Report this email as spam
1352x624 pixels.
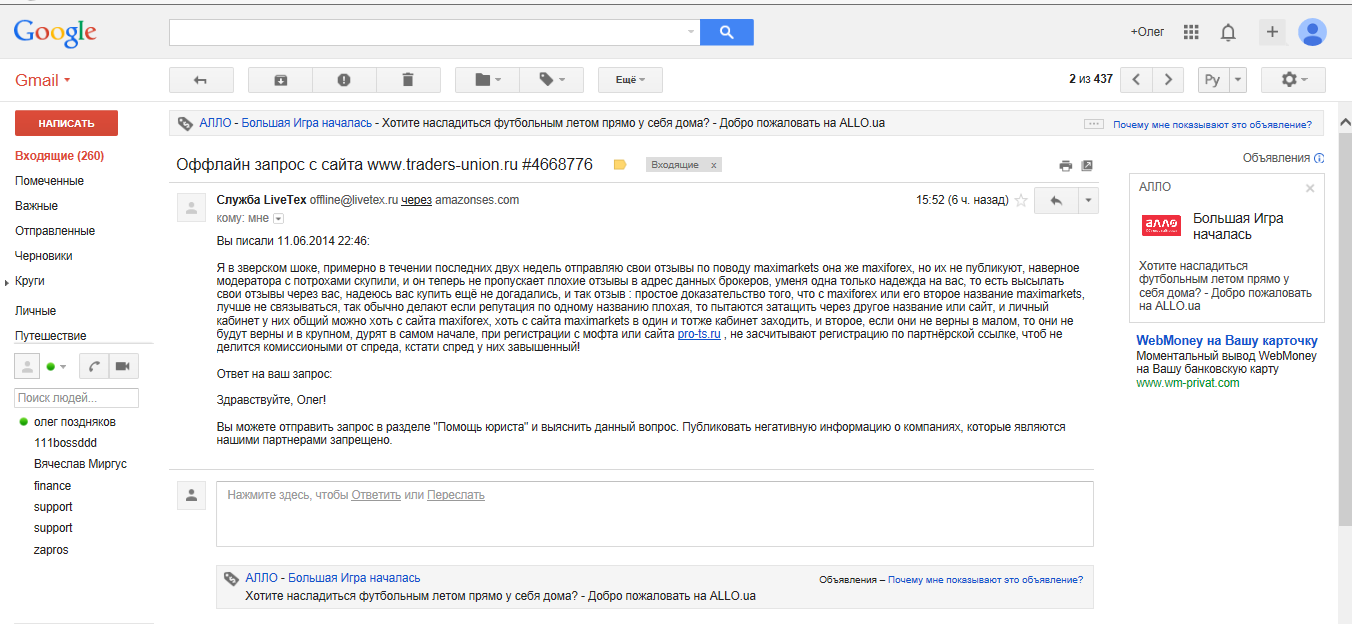pyautogui.click(x=344, y=80)
